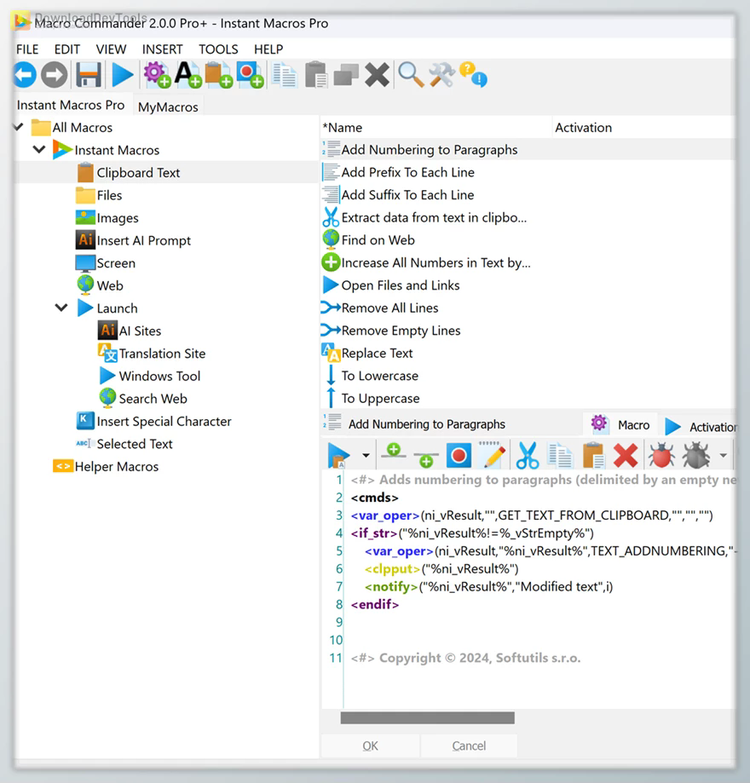Select the Macro tab in editor
Viewport: 750px width, 783px height.
pos(620,424)
